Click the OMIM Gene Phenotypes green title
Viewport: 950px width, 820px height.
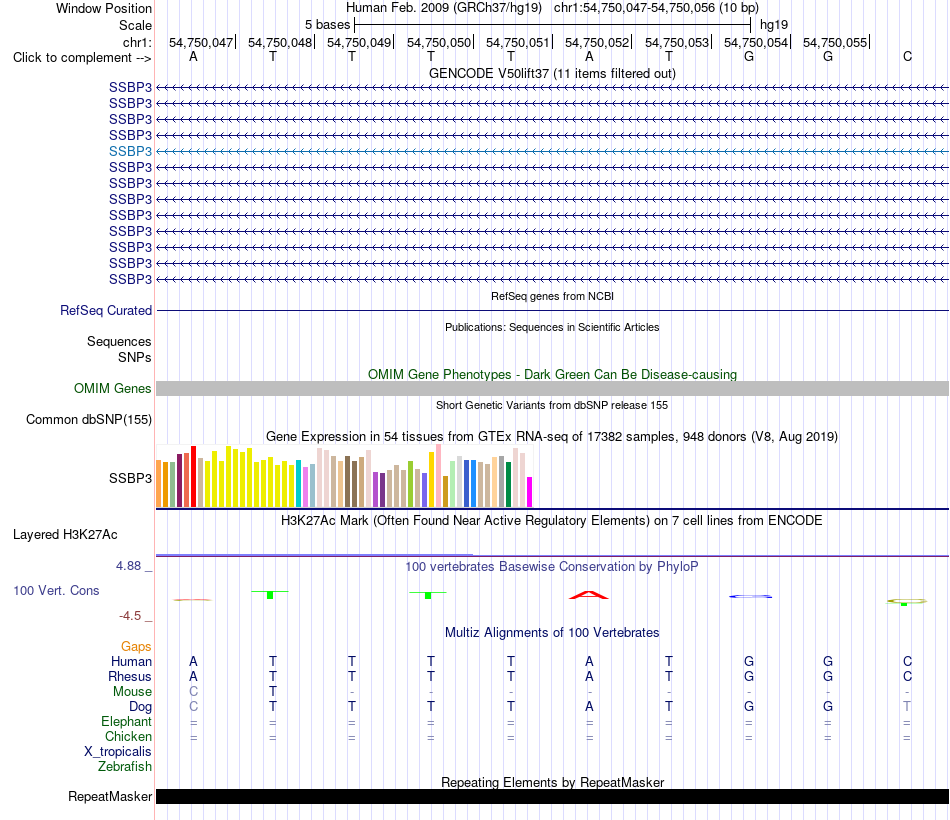coord(552,375)
